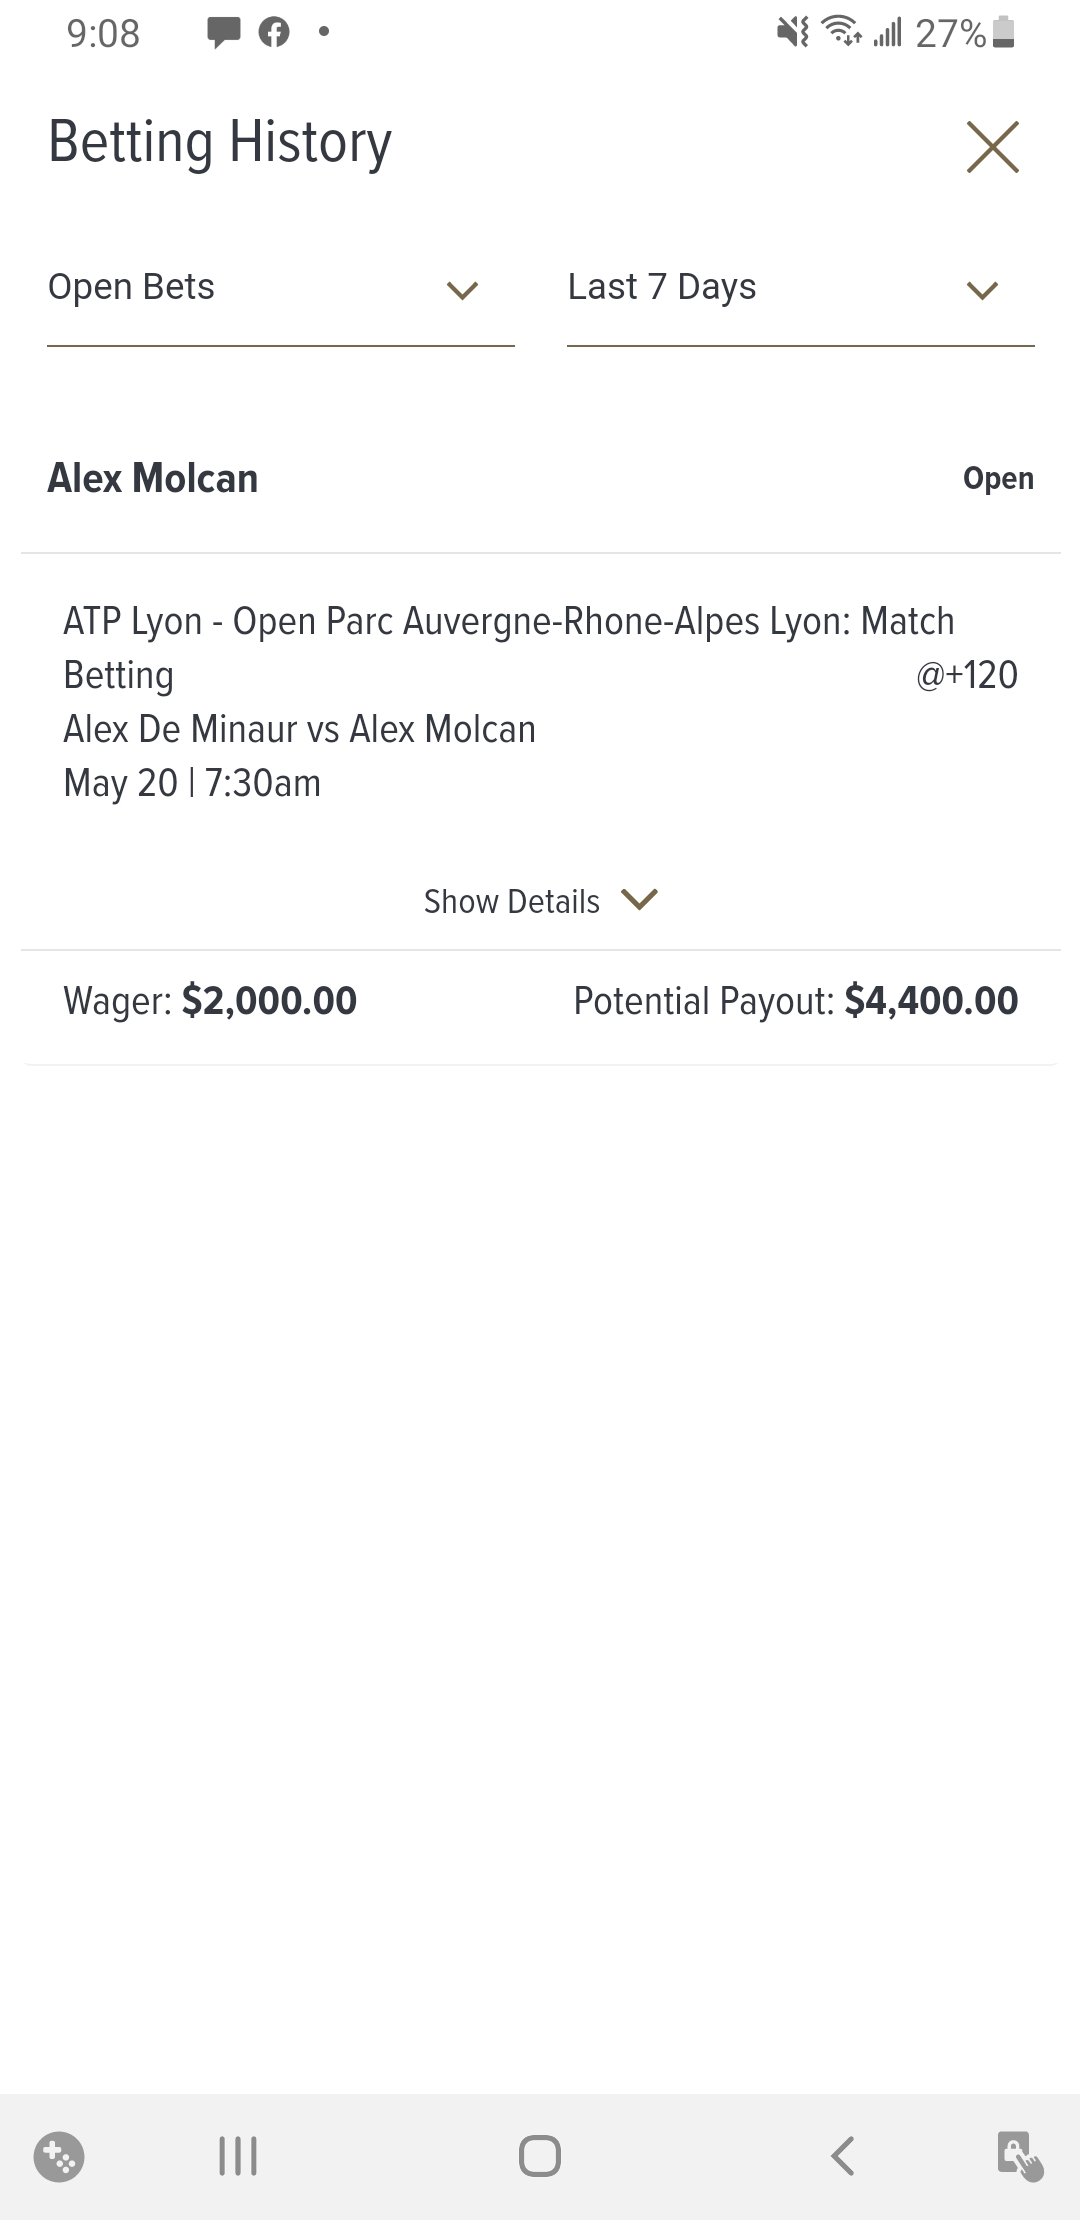1080x2220 pixels.
Task: Open the Last 7 Days dropdown
Action: click(800, 289)
